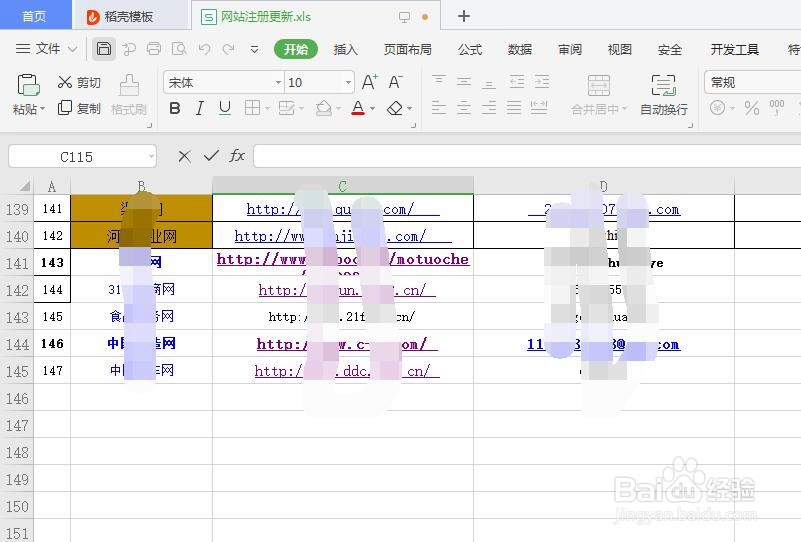The image size is (801, 542).
Task: Click the Format Painter 格式刷
Action: [x=129, y=95]
